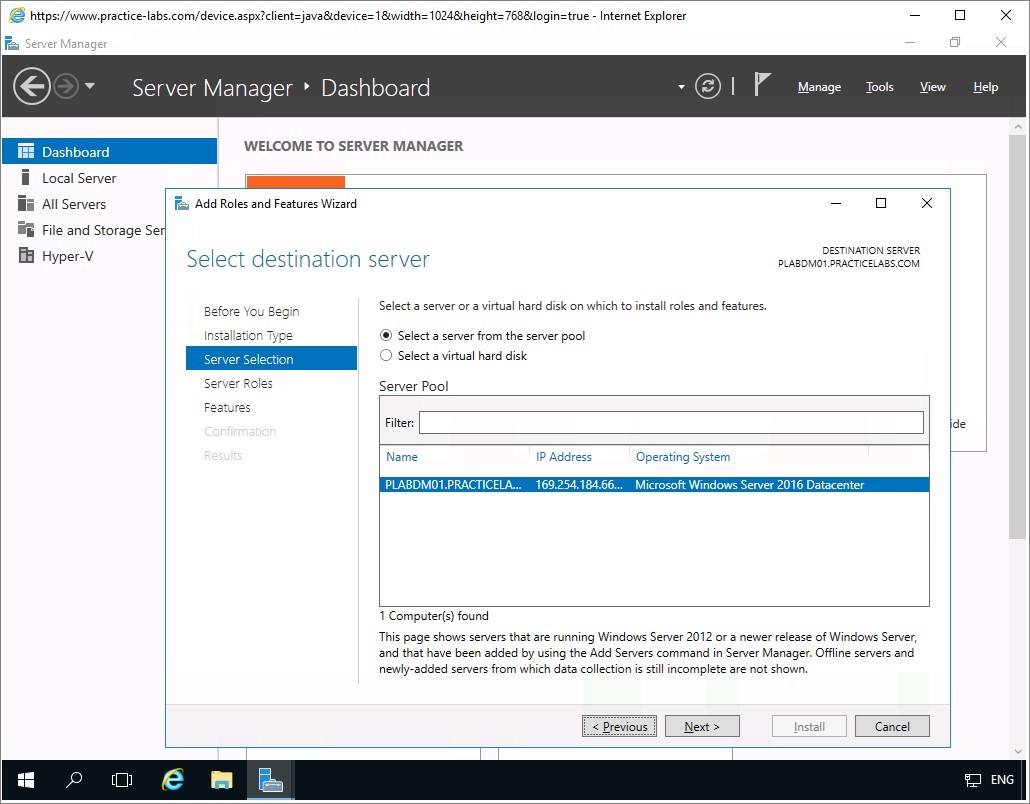Click the network tray icon
This screenshot has height=804, width=1030.
point(973,780)
